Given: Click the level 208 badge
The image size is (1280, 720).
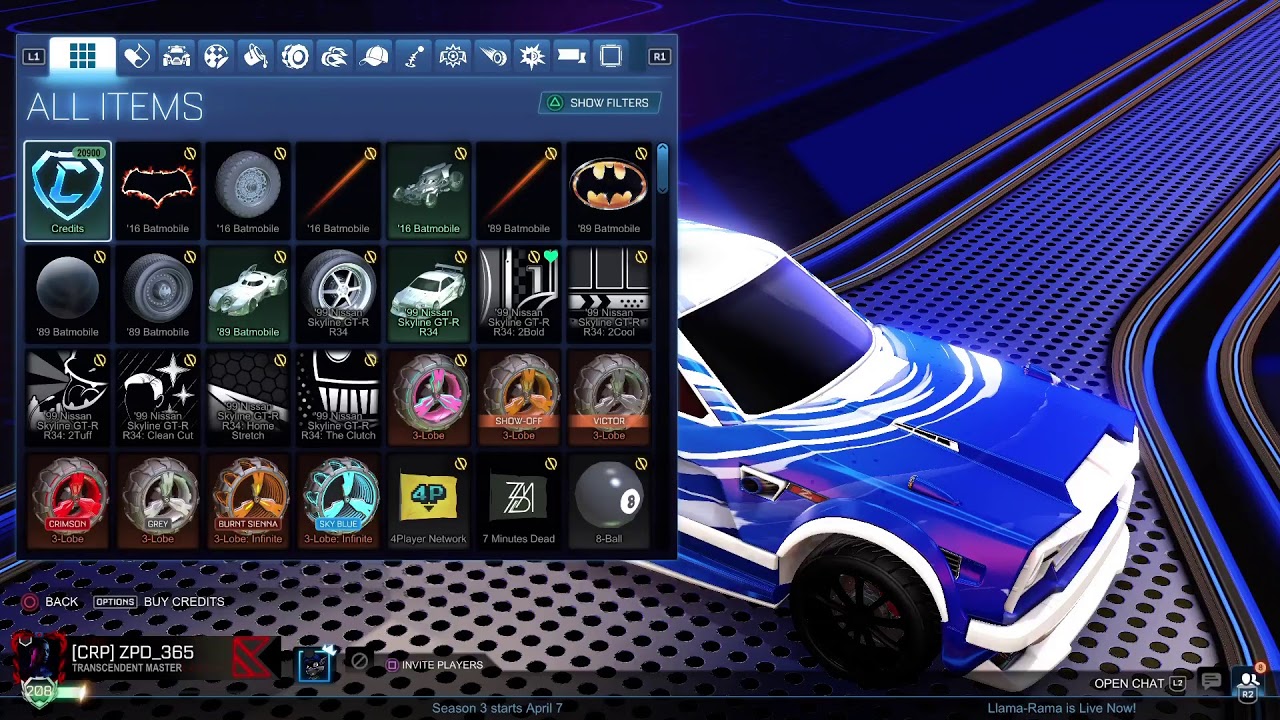Looking at the screenshot, I should pyautogui.click(x=39, y=692).
